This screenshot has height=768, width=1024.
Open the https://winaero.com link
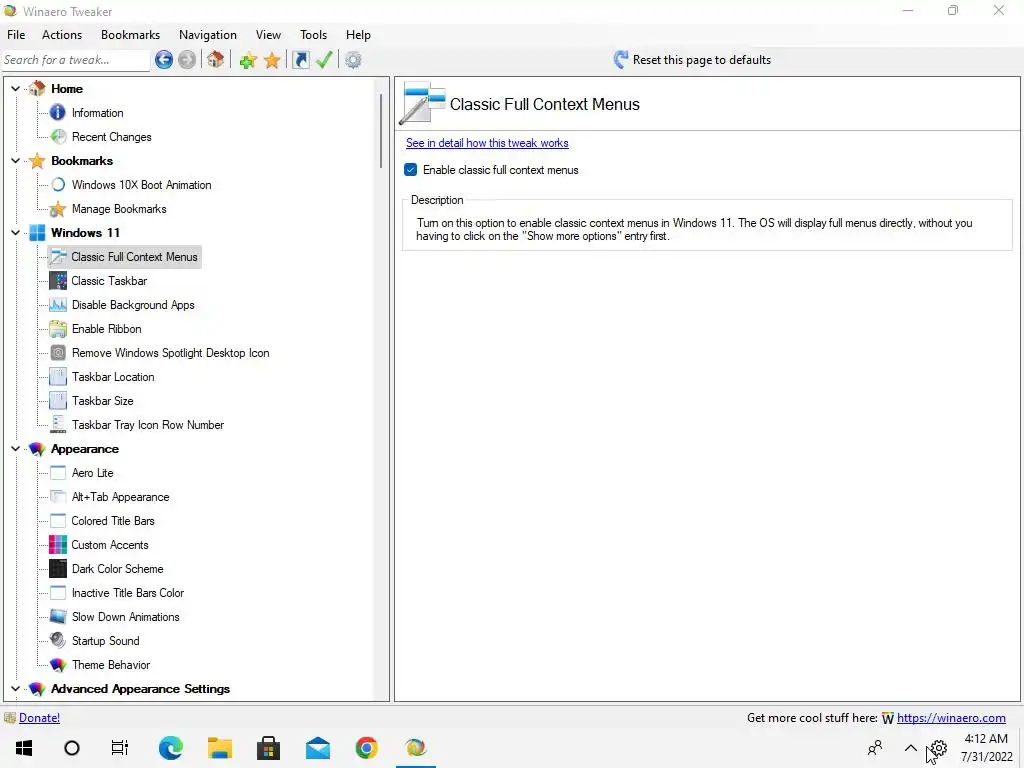(951, 718)
